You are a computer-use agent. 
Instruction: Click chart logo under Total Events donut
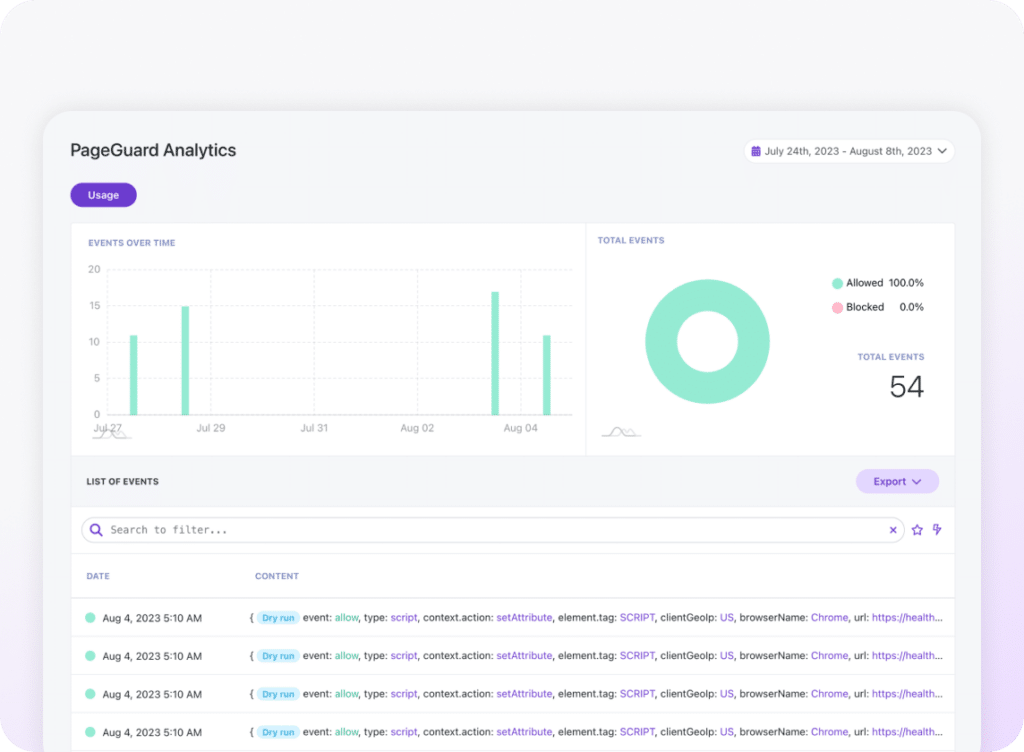pyautogui.click(x=621, y=432)
